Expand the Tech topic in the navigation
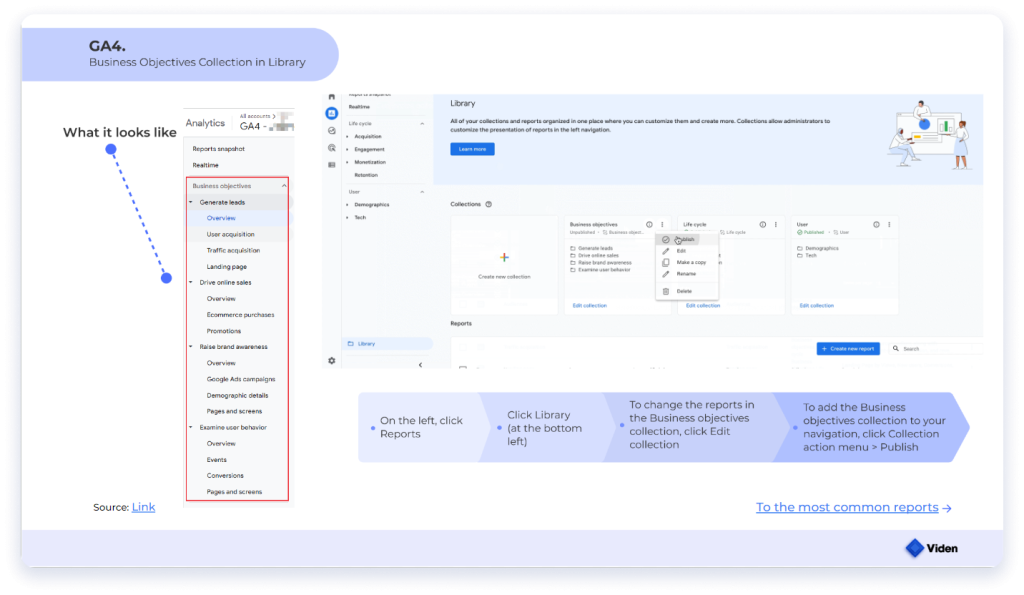The image size is (1024, 595). pos(347,217)
